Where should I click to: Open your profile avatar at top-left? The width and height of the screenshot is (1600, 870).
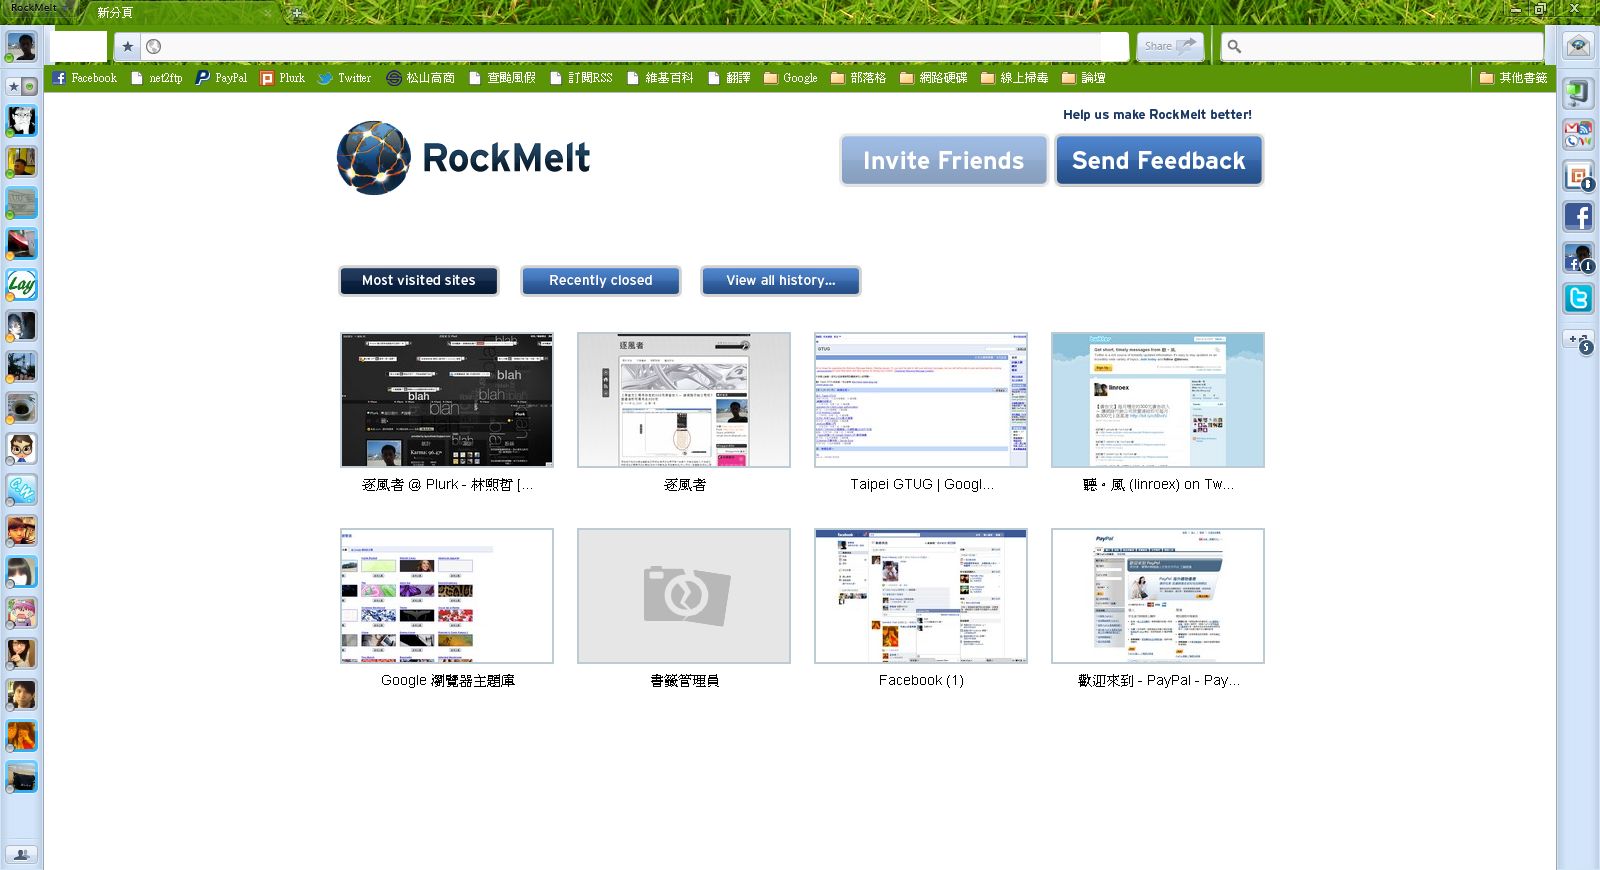21,46
